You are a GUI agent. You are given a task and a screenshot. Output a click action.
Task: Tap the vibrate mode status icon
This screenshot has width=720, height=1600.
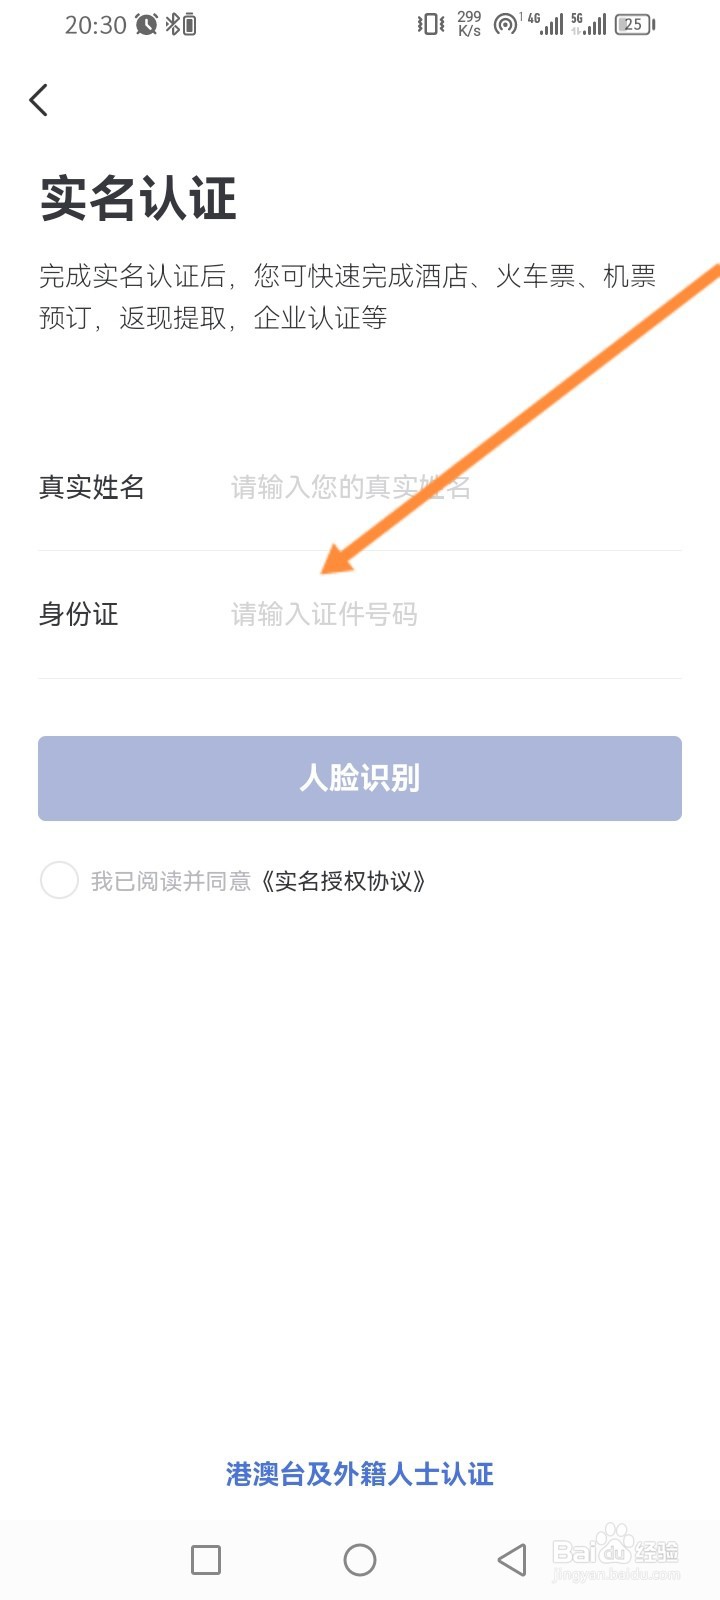[431, 24]
